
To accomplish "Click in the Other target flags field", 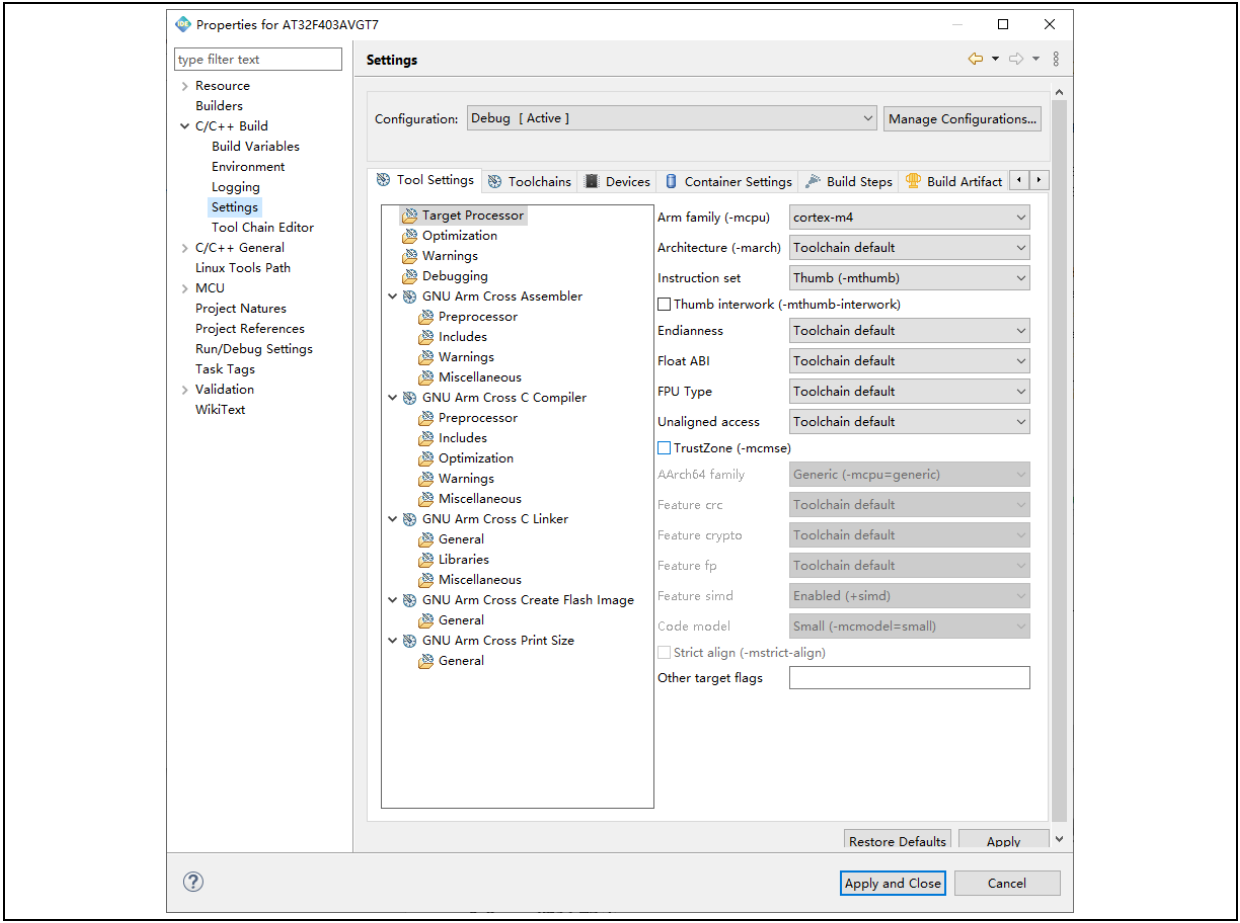I will coord(909,678).
